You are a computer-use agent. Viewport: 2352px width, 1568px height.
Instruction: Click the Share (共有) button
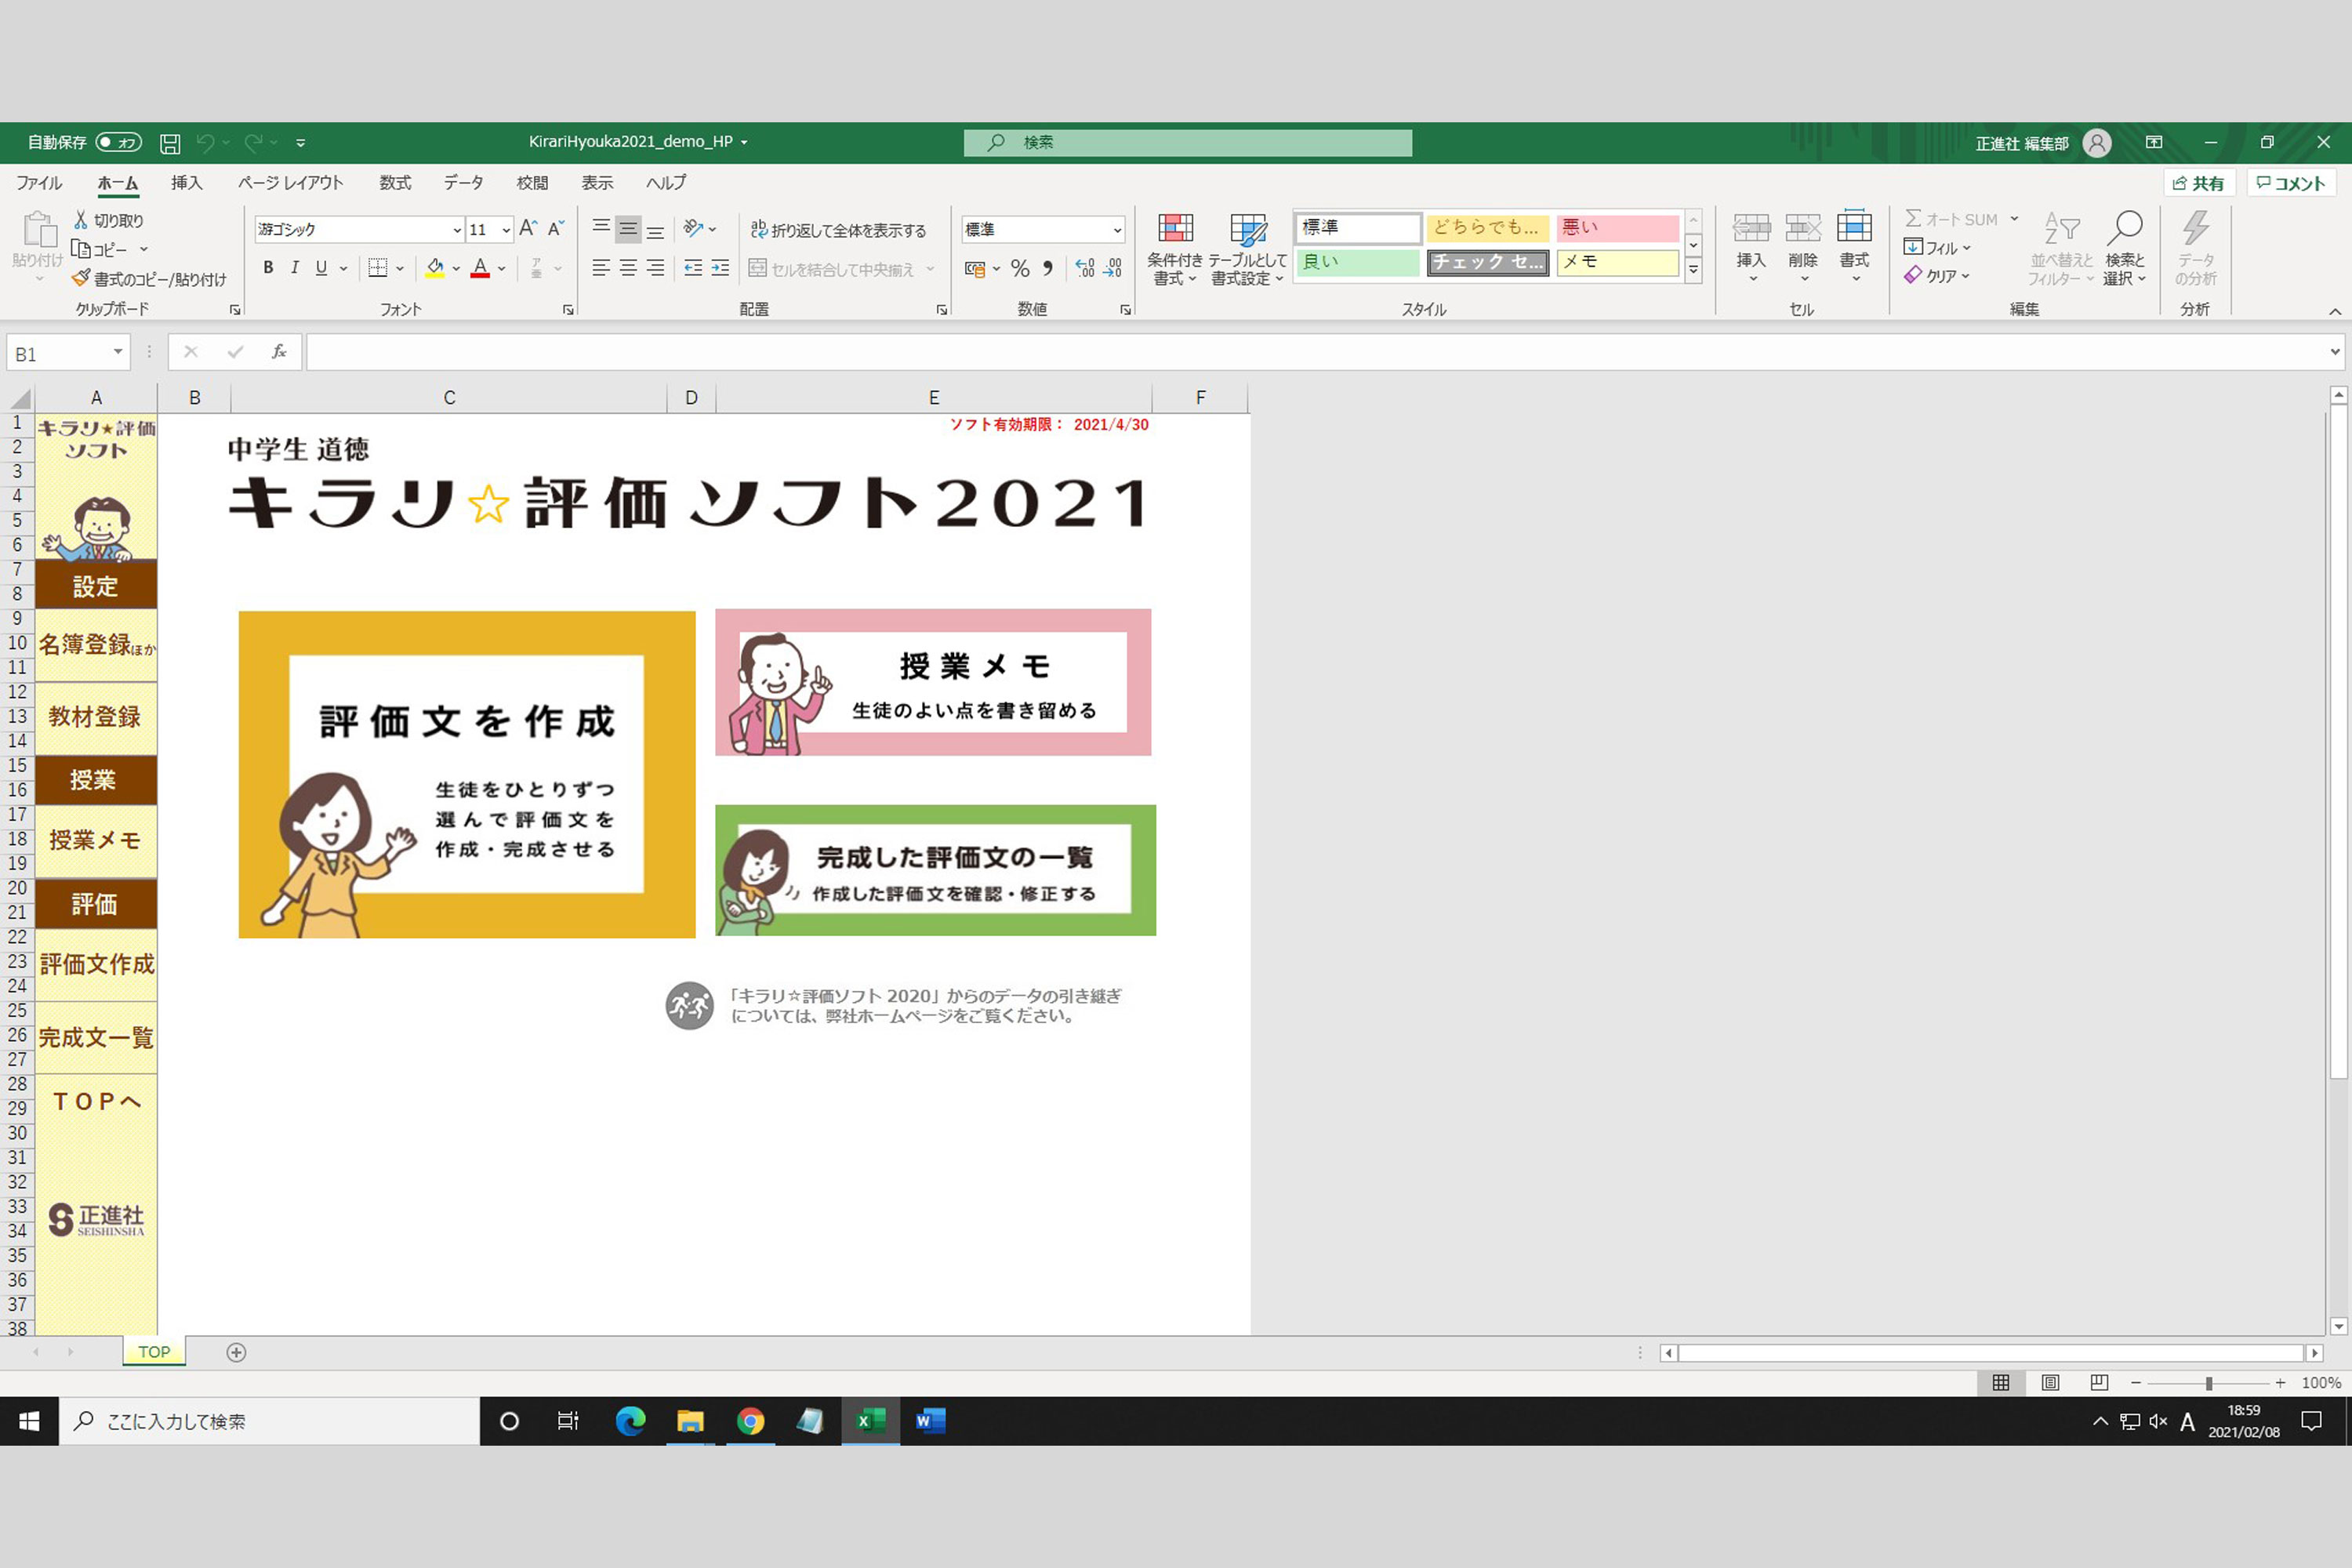[x=2199, y=183]
